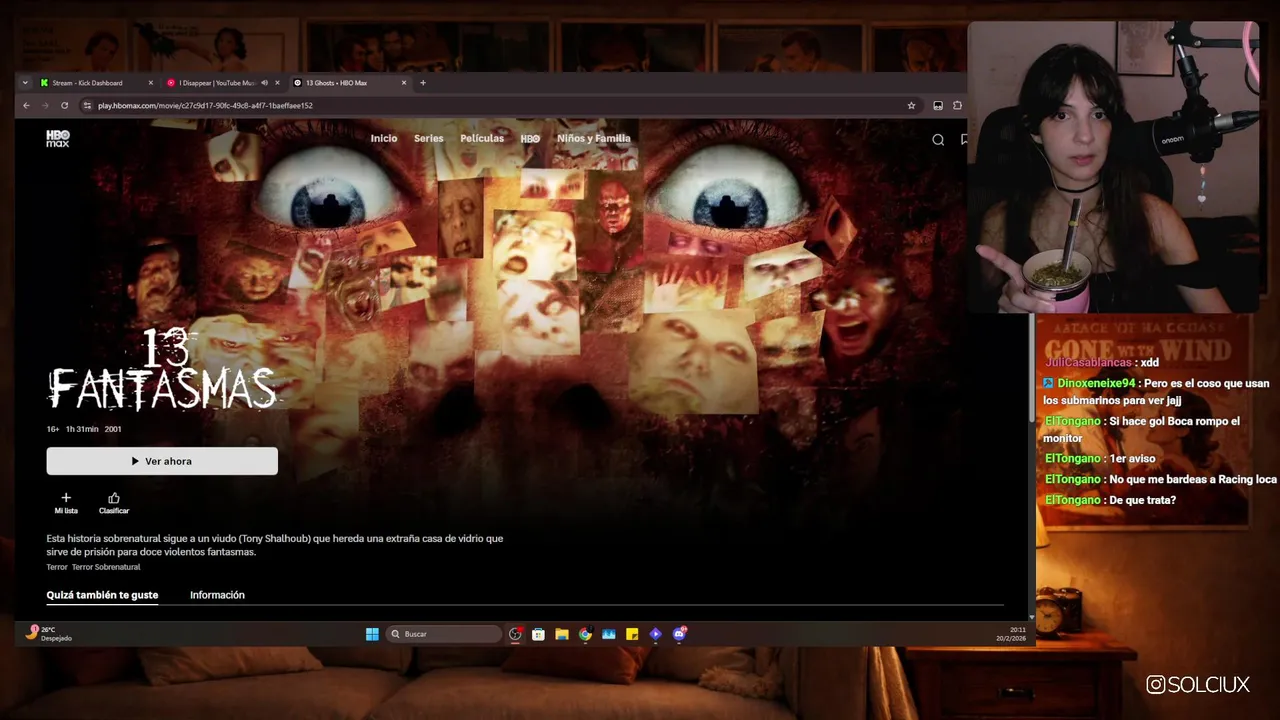
Task: Switch to Stream - Kick Dashboard tab
Action: click(95, 83)
